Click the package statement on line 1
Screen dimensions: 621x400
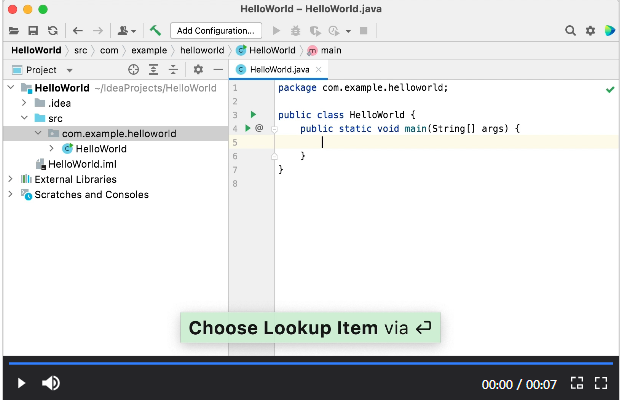coord(363,88)
